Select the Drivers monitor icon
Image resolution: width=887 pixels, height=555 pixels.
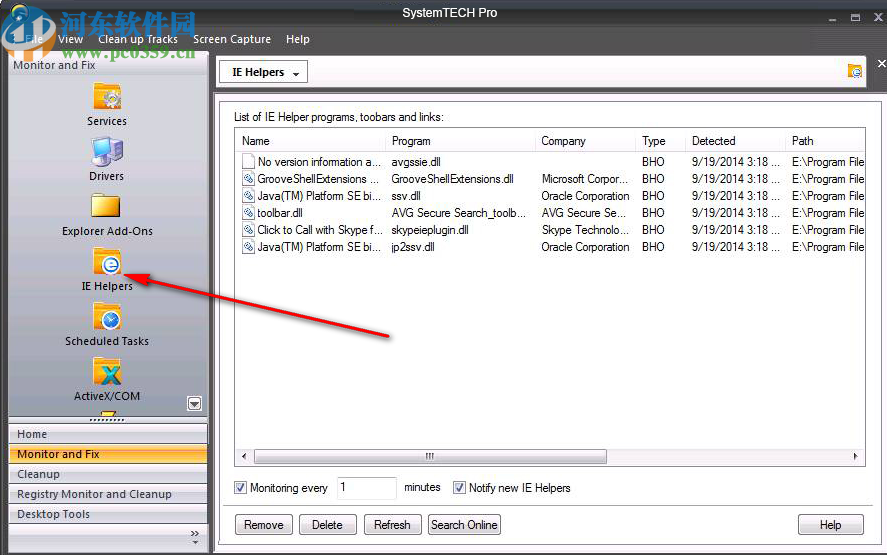click(x=106, y=152)
